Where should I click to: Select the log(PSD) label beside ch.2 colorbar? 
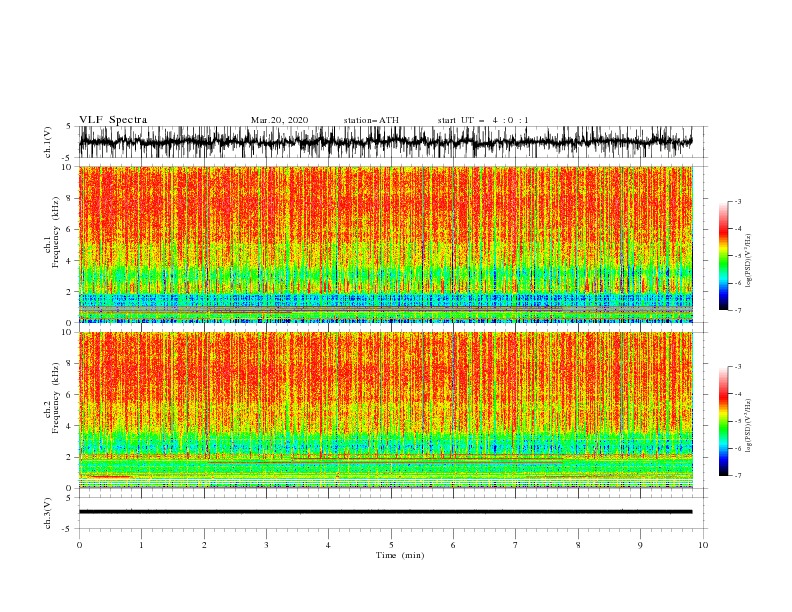coord(749,425)
